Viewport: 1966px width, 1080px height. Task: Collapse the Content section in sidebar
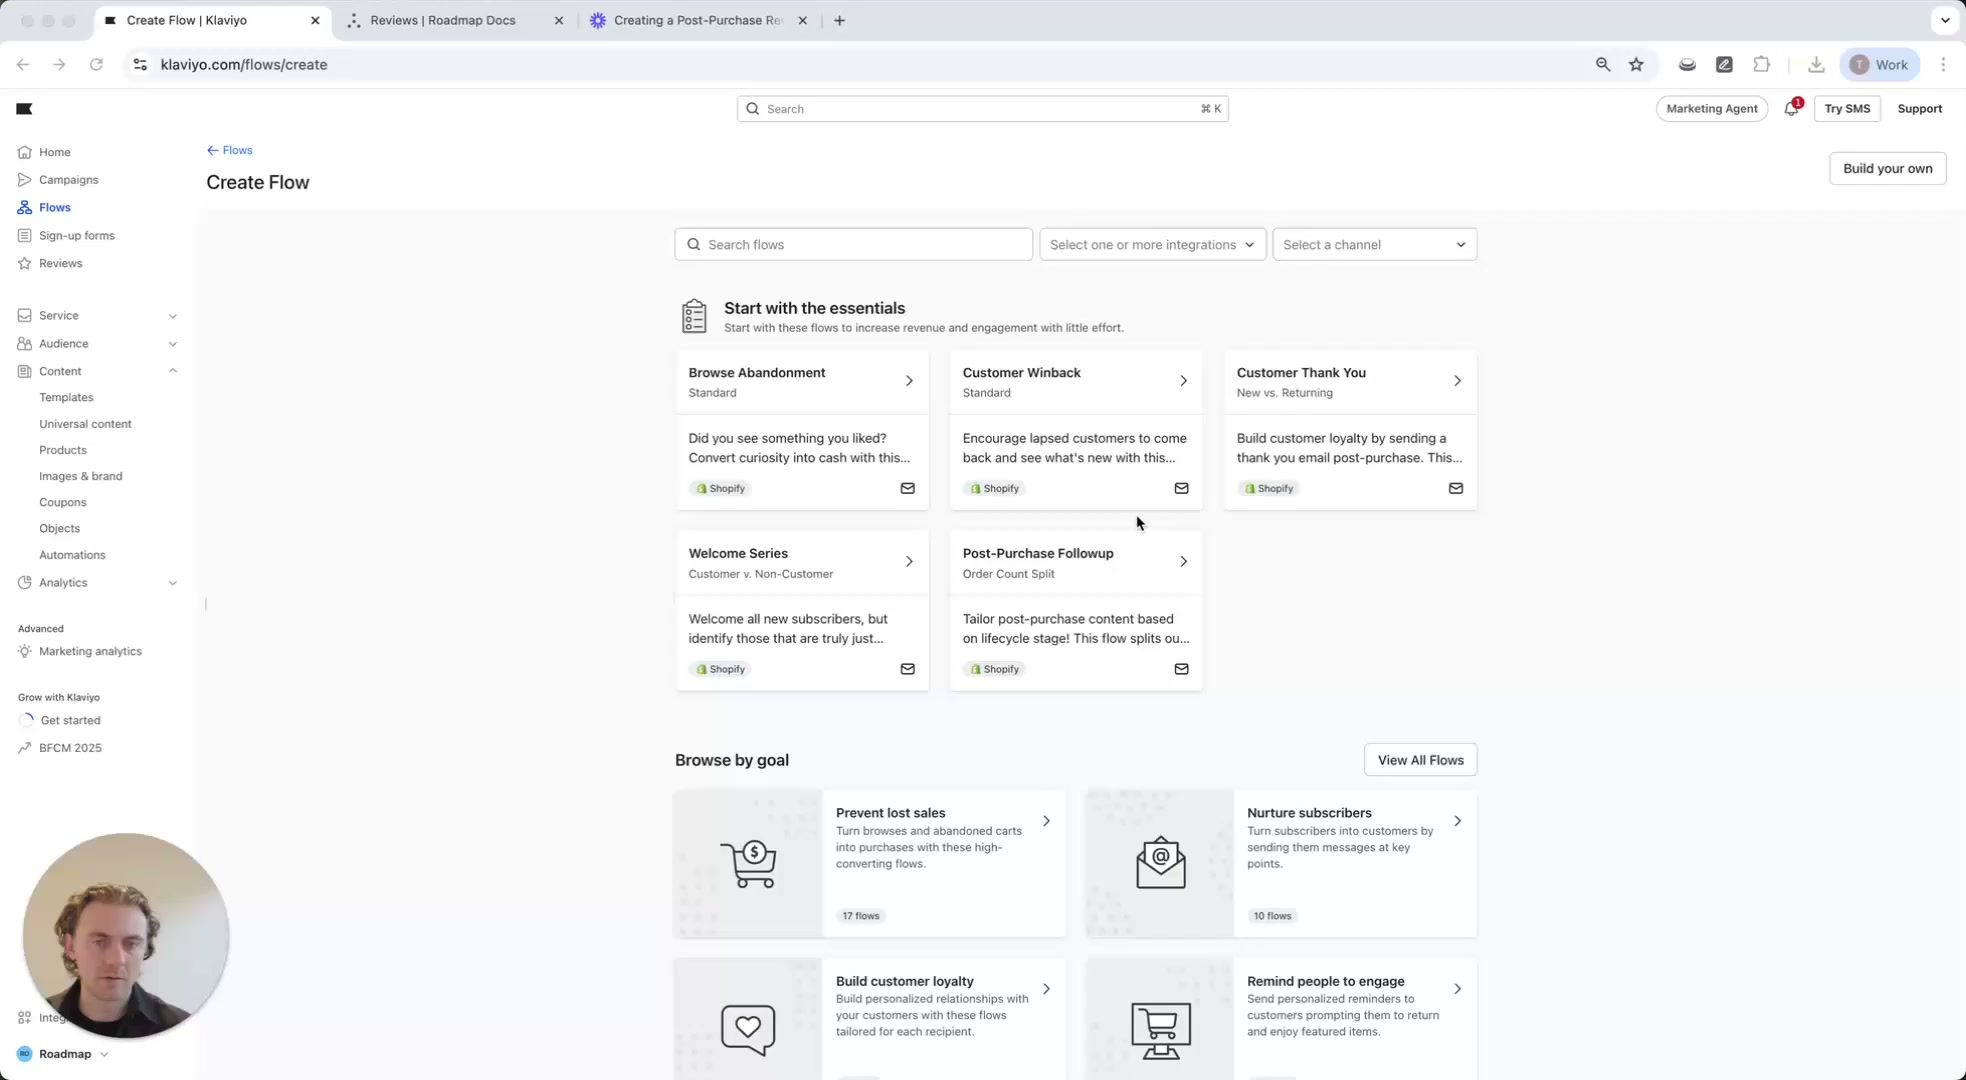click(x=173, y=370)
